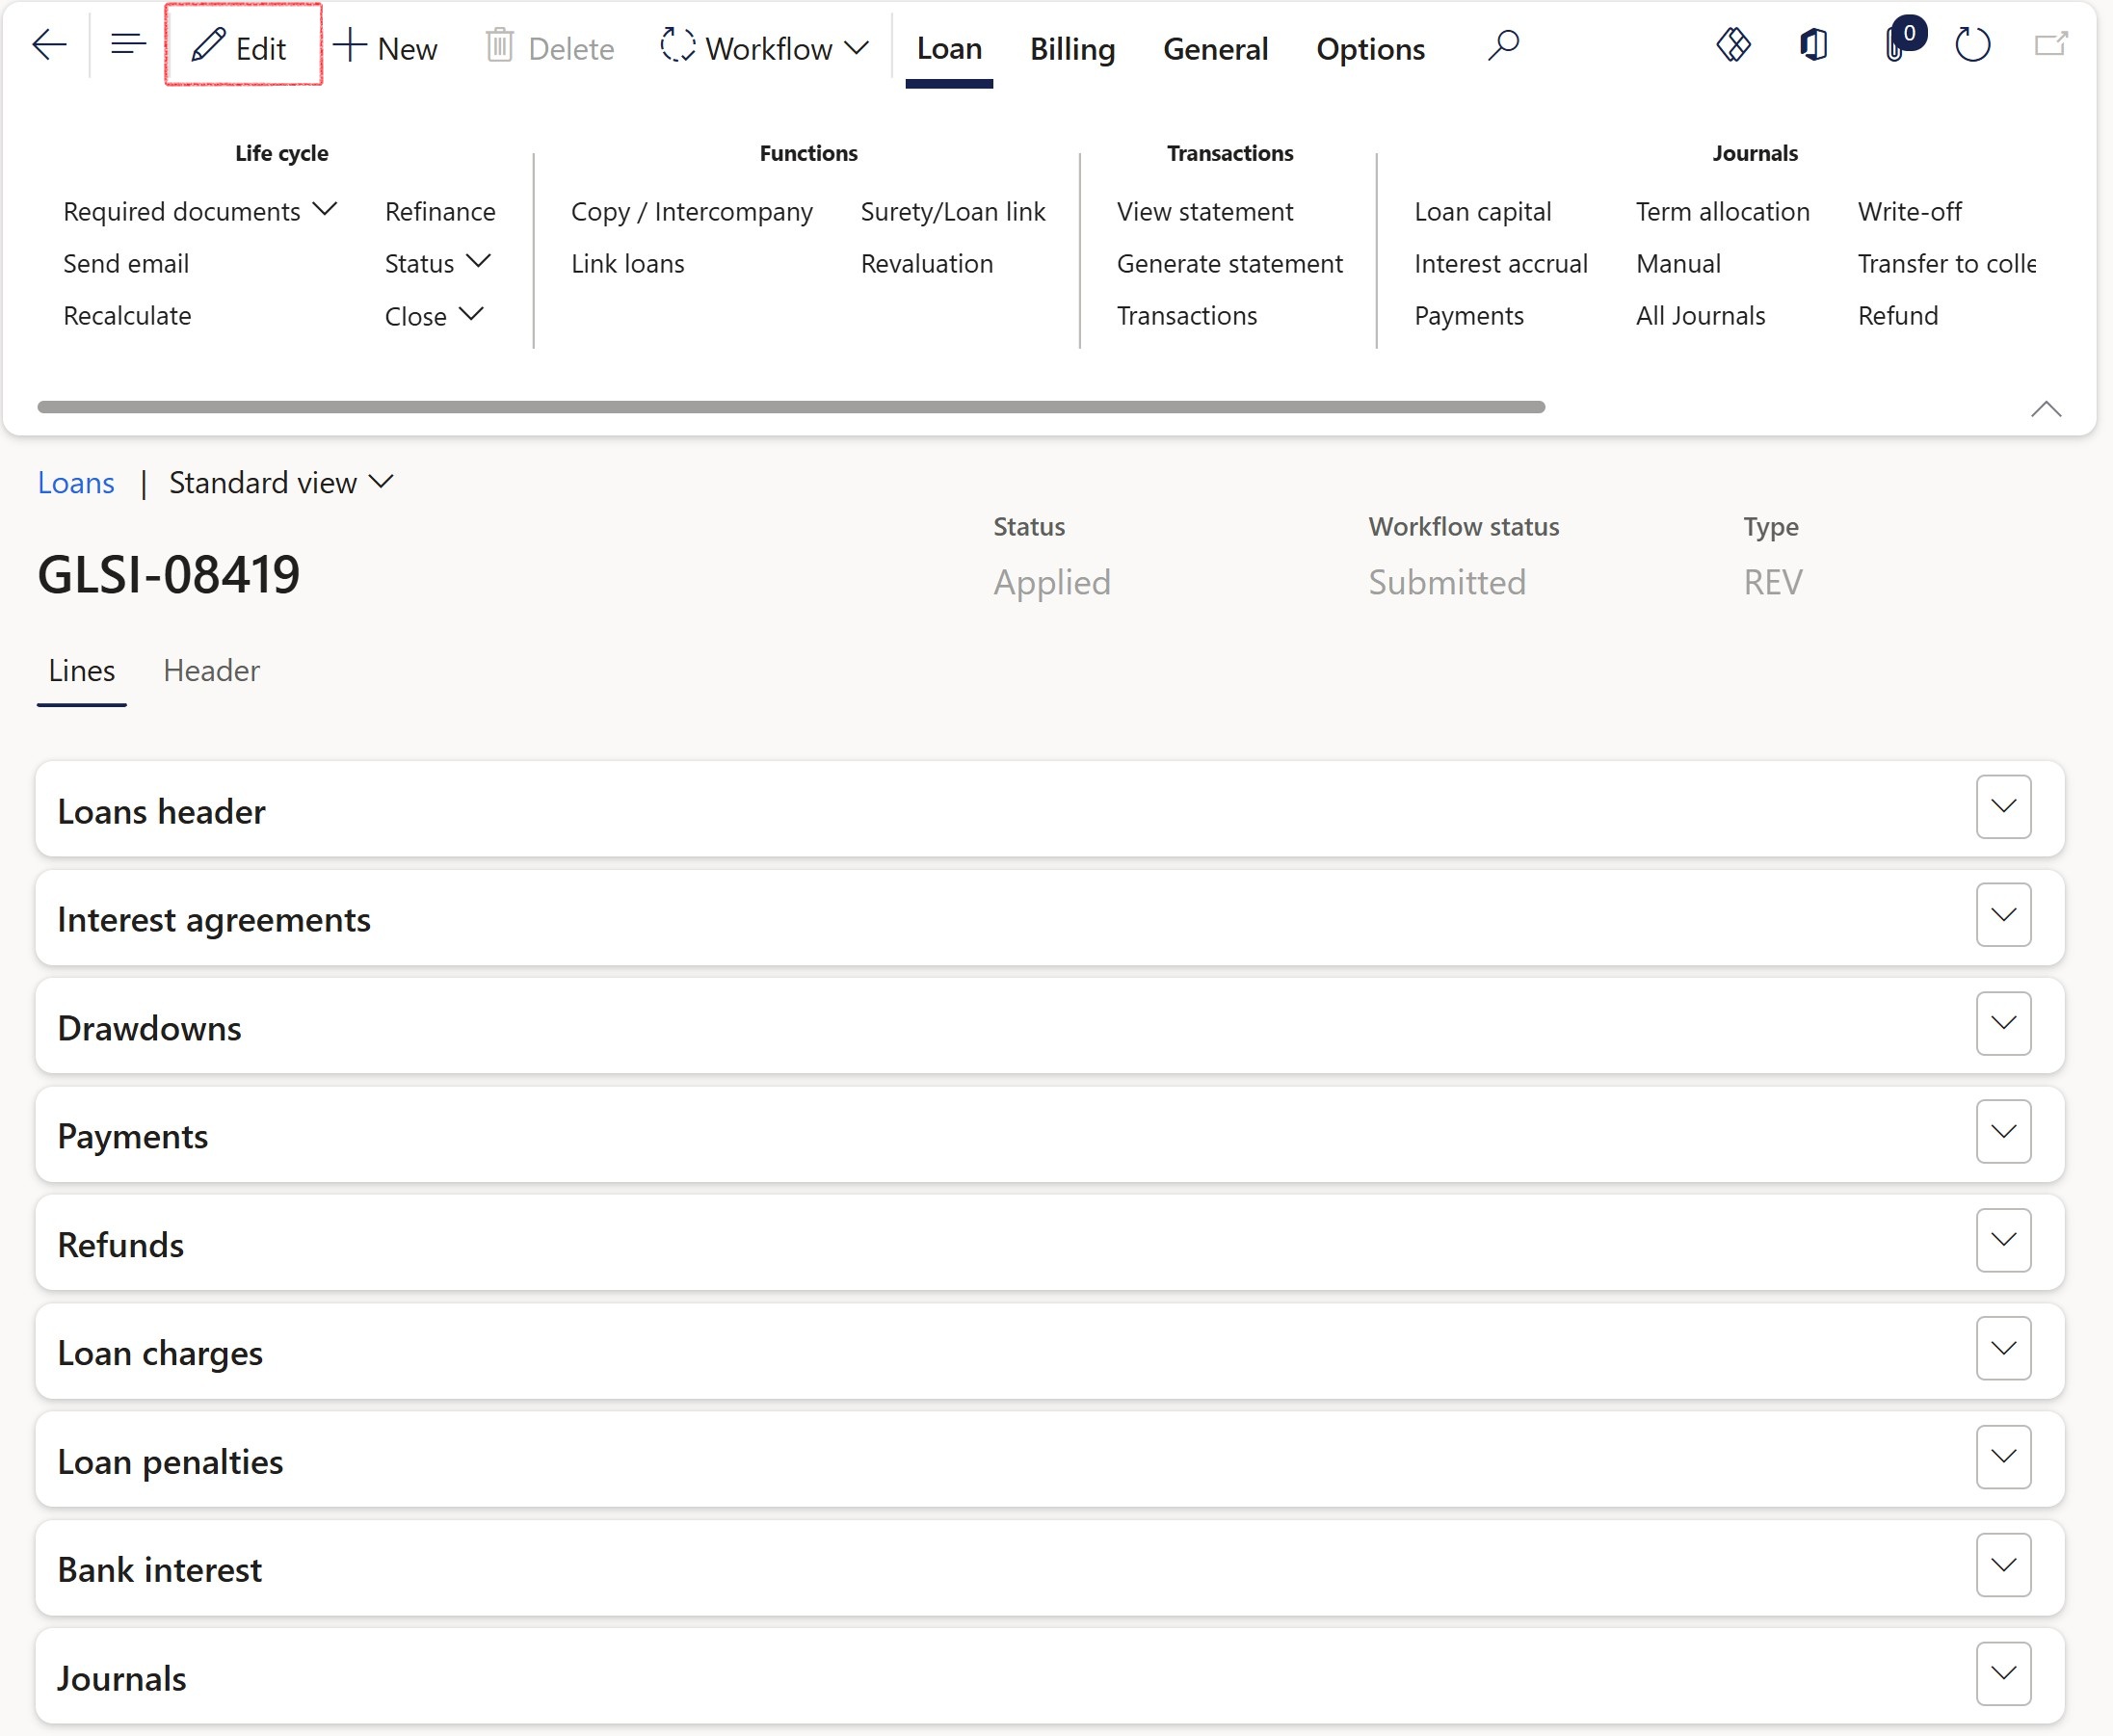Click the search magnifier icon
The height and width of the screenshot is (1736, 2113).
[1502, 45]
